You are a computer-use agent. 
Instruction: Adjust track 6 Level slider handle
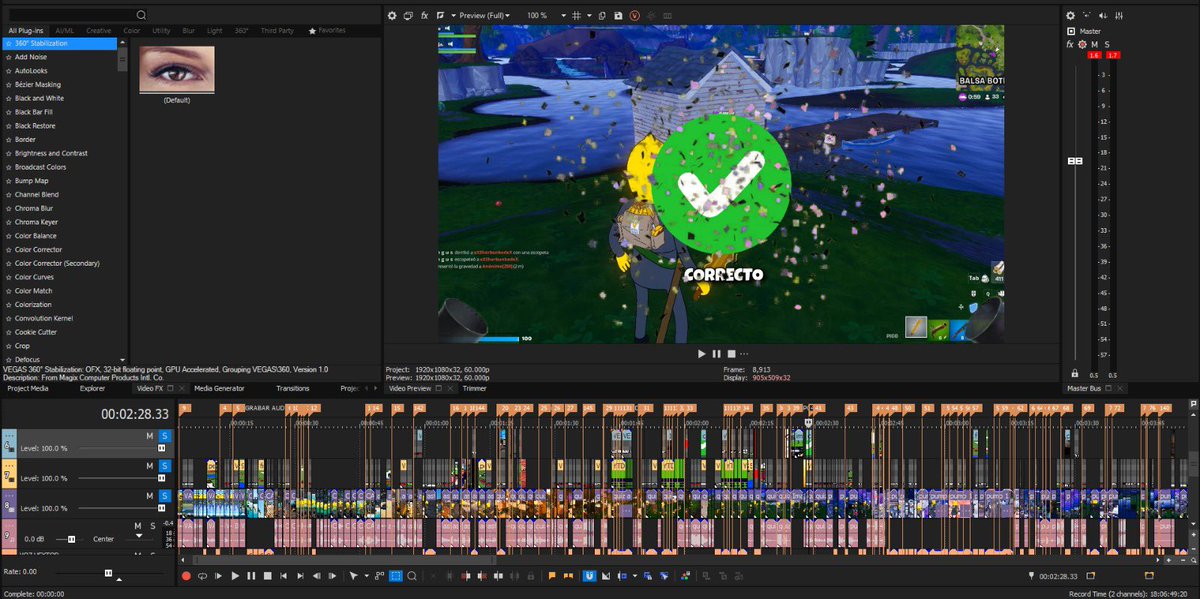tap(161, 448)
